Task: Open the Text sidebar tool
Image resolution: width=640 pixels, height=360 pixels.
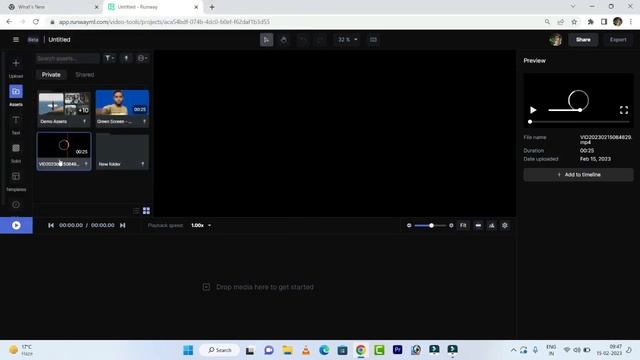Action: [x=16, y=120]
